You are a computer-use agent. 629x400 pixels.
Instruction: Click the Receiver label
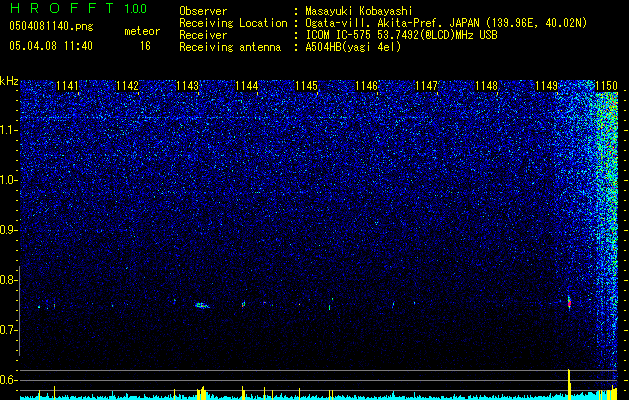[x=203, y=35]
